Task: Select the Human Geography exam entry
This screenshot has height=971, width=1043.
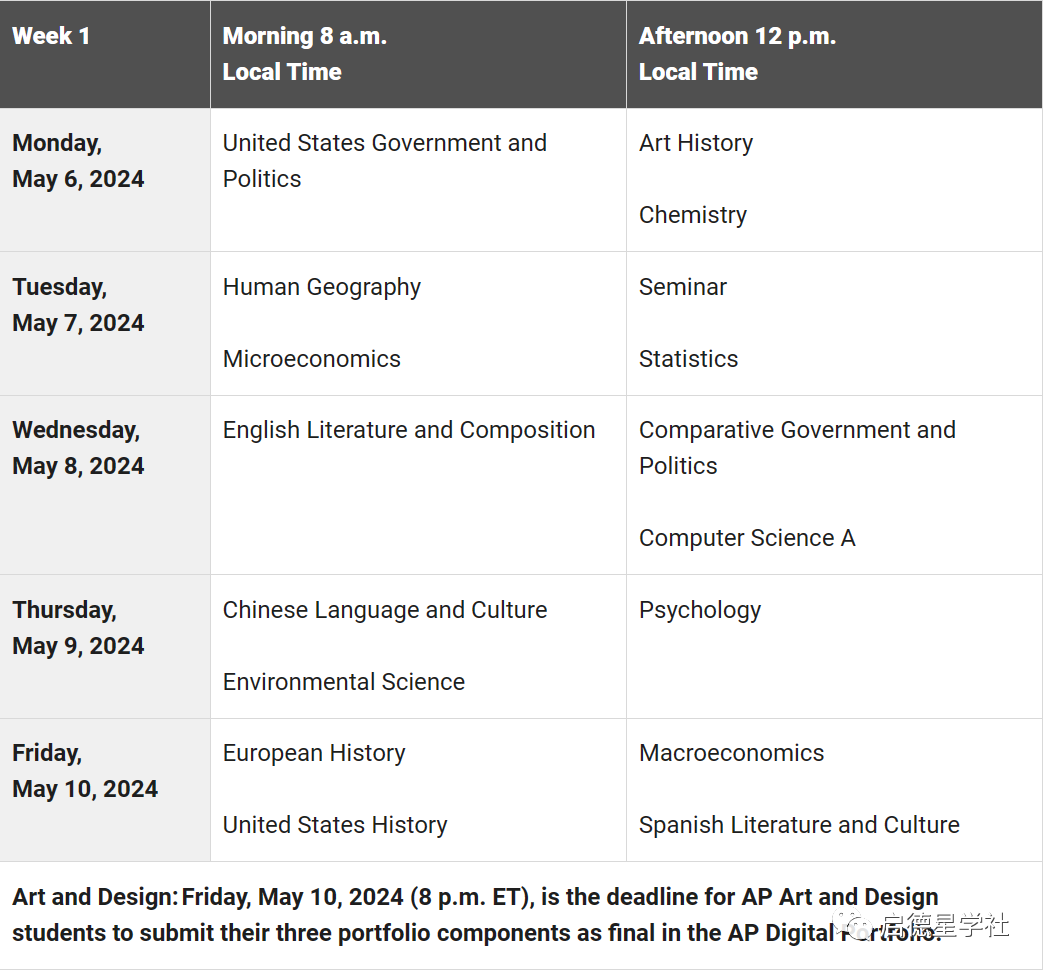Action: (322, 287)
